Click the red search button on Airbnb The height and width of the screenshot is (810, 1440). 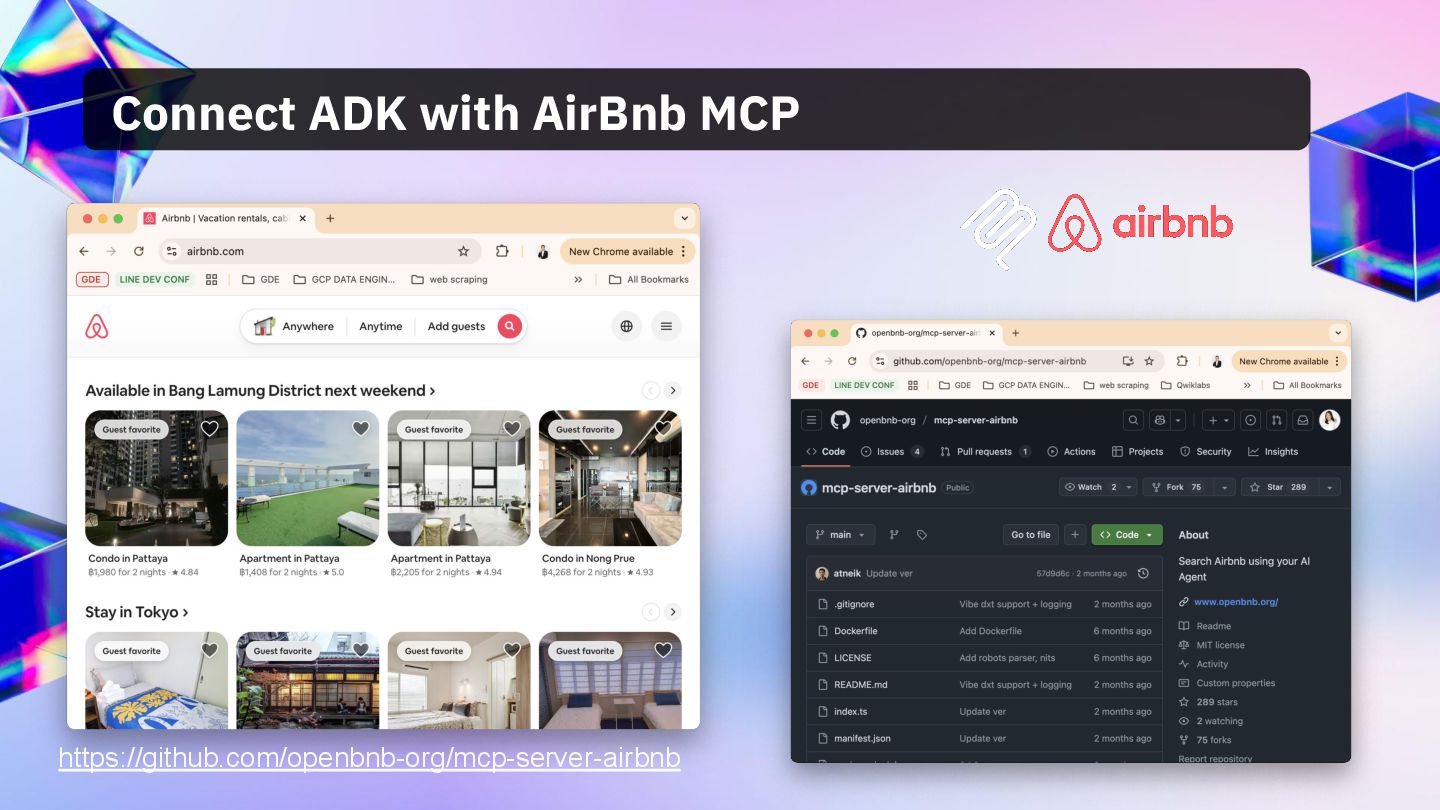pos(510,326)
